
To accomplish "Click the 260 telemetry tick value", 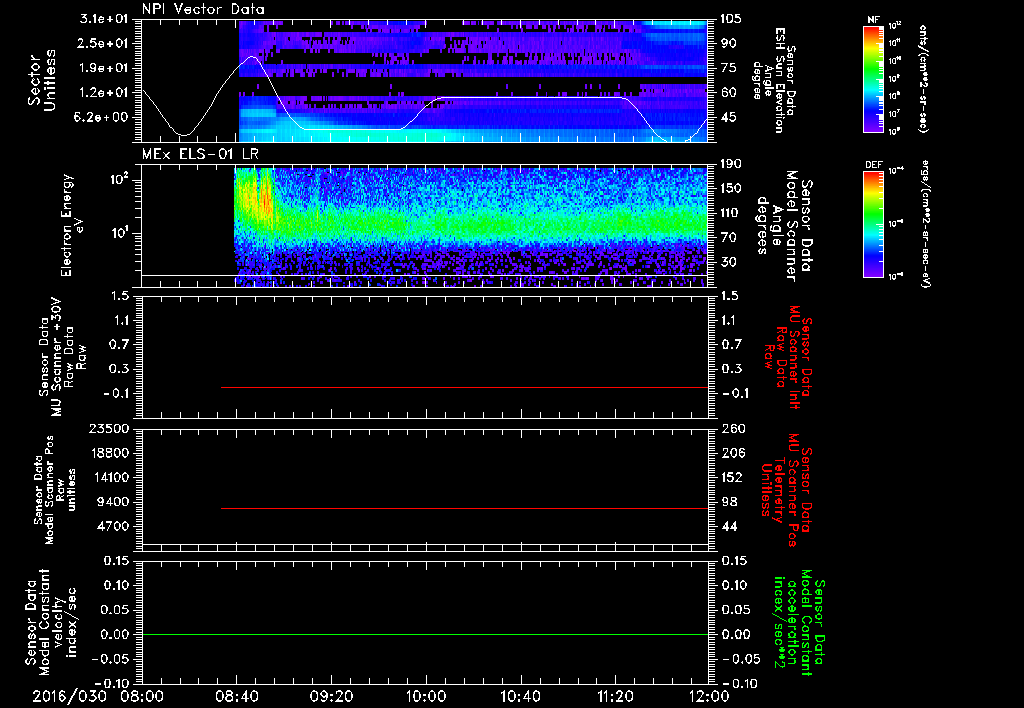I will point(733,429).
